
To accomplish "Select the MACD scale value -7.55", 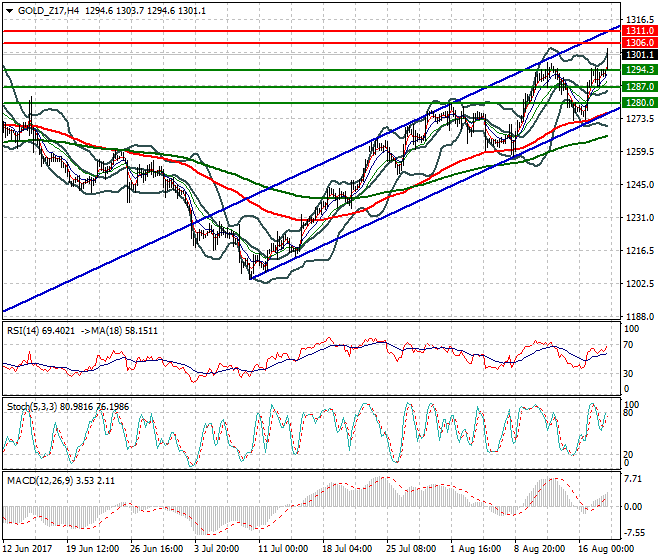I will [x=634, y=533].
